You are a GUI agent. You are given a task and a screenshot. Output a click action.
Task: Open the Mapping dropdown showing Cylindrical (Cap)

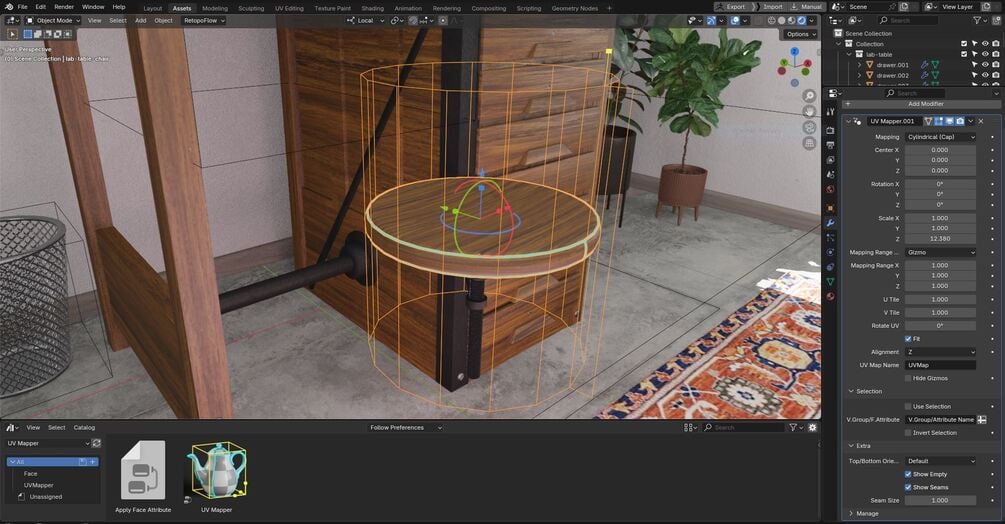[x=940, y=137]
